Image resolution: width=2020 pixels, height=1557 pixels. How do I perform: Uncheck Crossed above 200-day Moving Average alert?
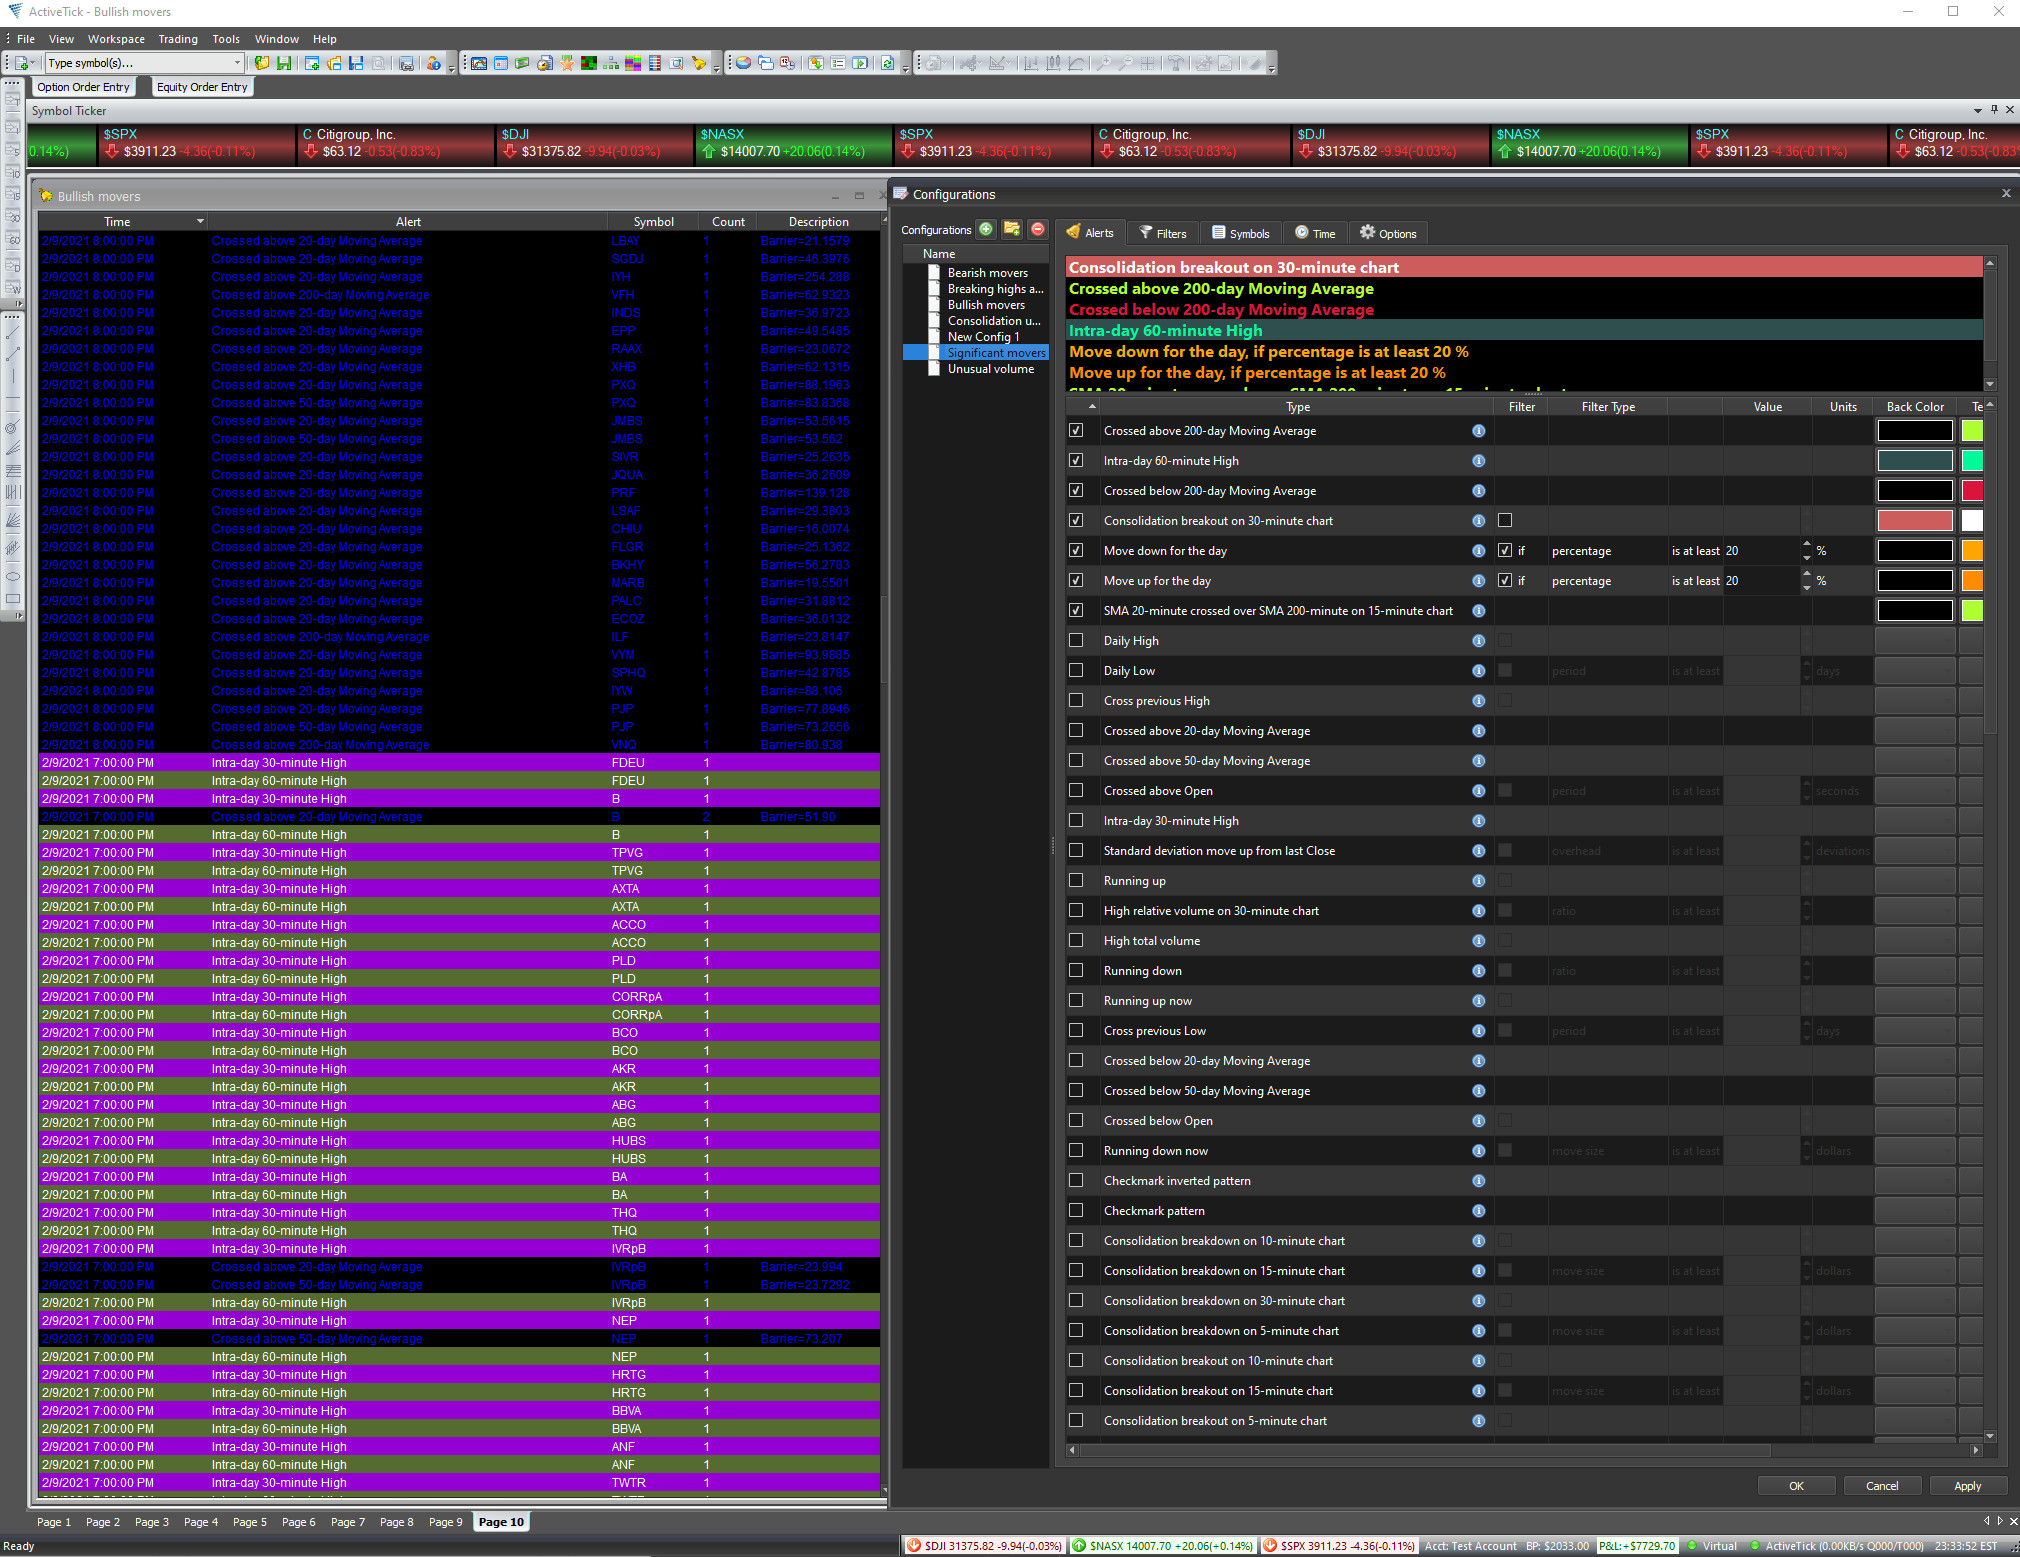click(1076, 430)
